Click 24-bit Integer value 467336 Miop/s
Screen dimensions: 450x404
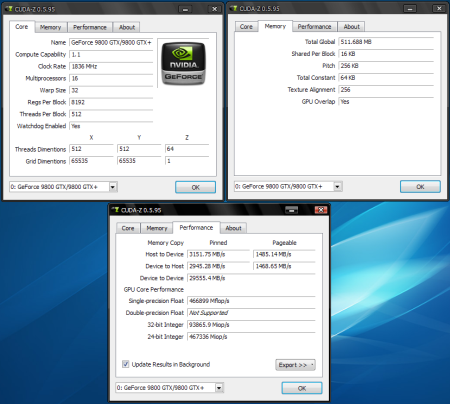(251, 337)
